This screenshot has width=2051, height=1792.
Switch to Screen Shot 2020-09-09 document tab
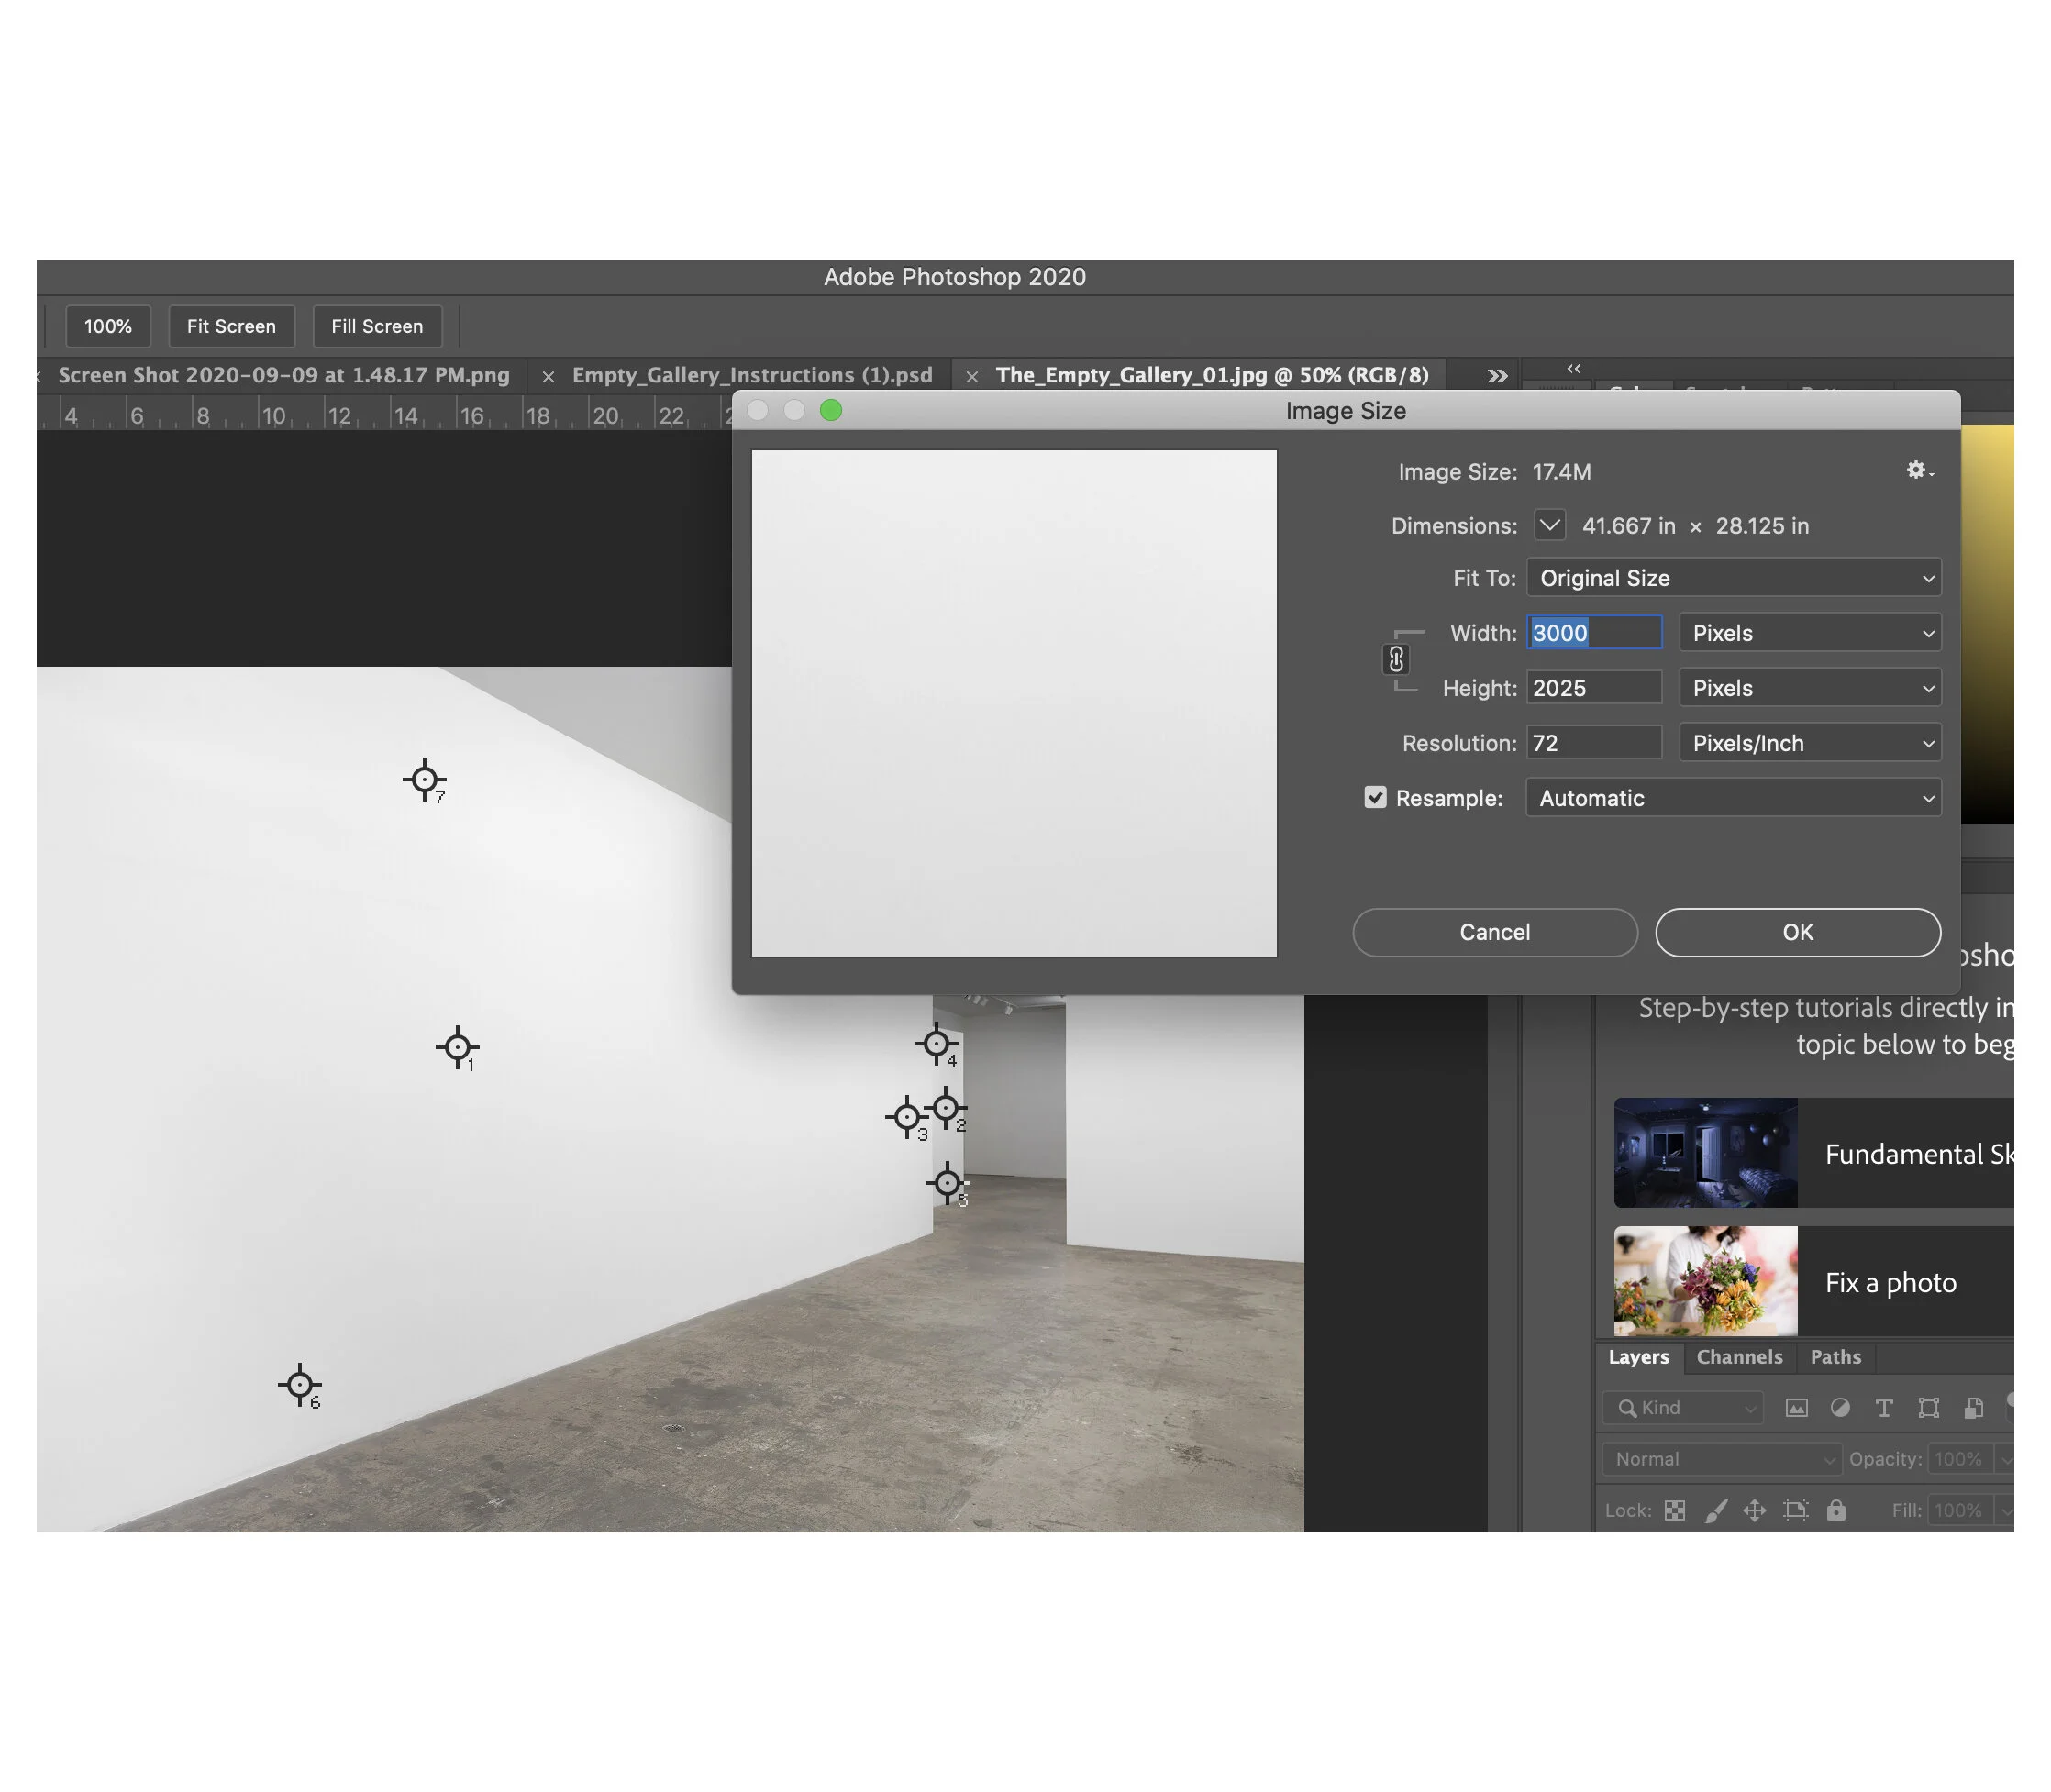tap(284, 375)
